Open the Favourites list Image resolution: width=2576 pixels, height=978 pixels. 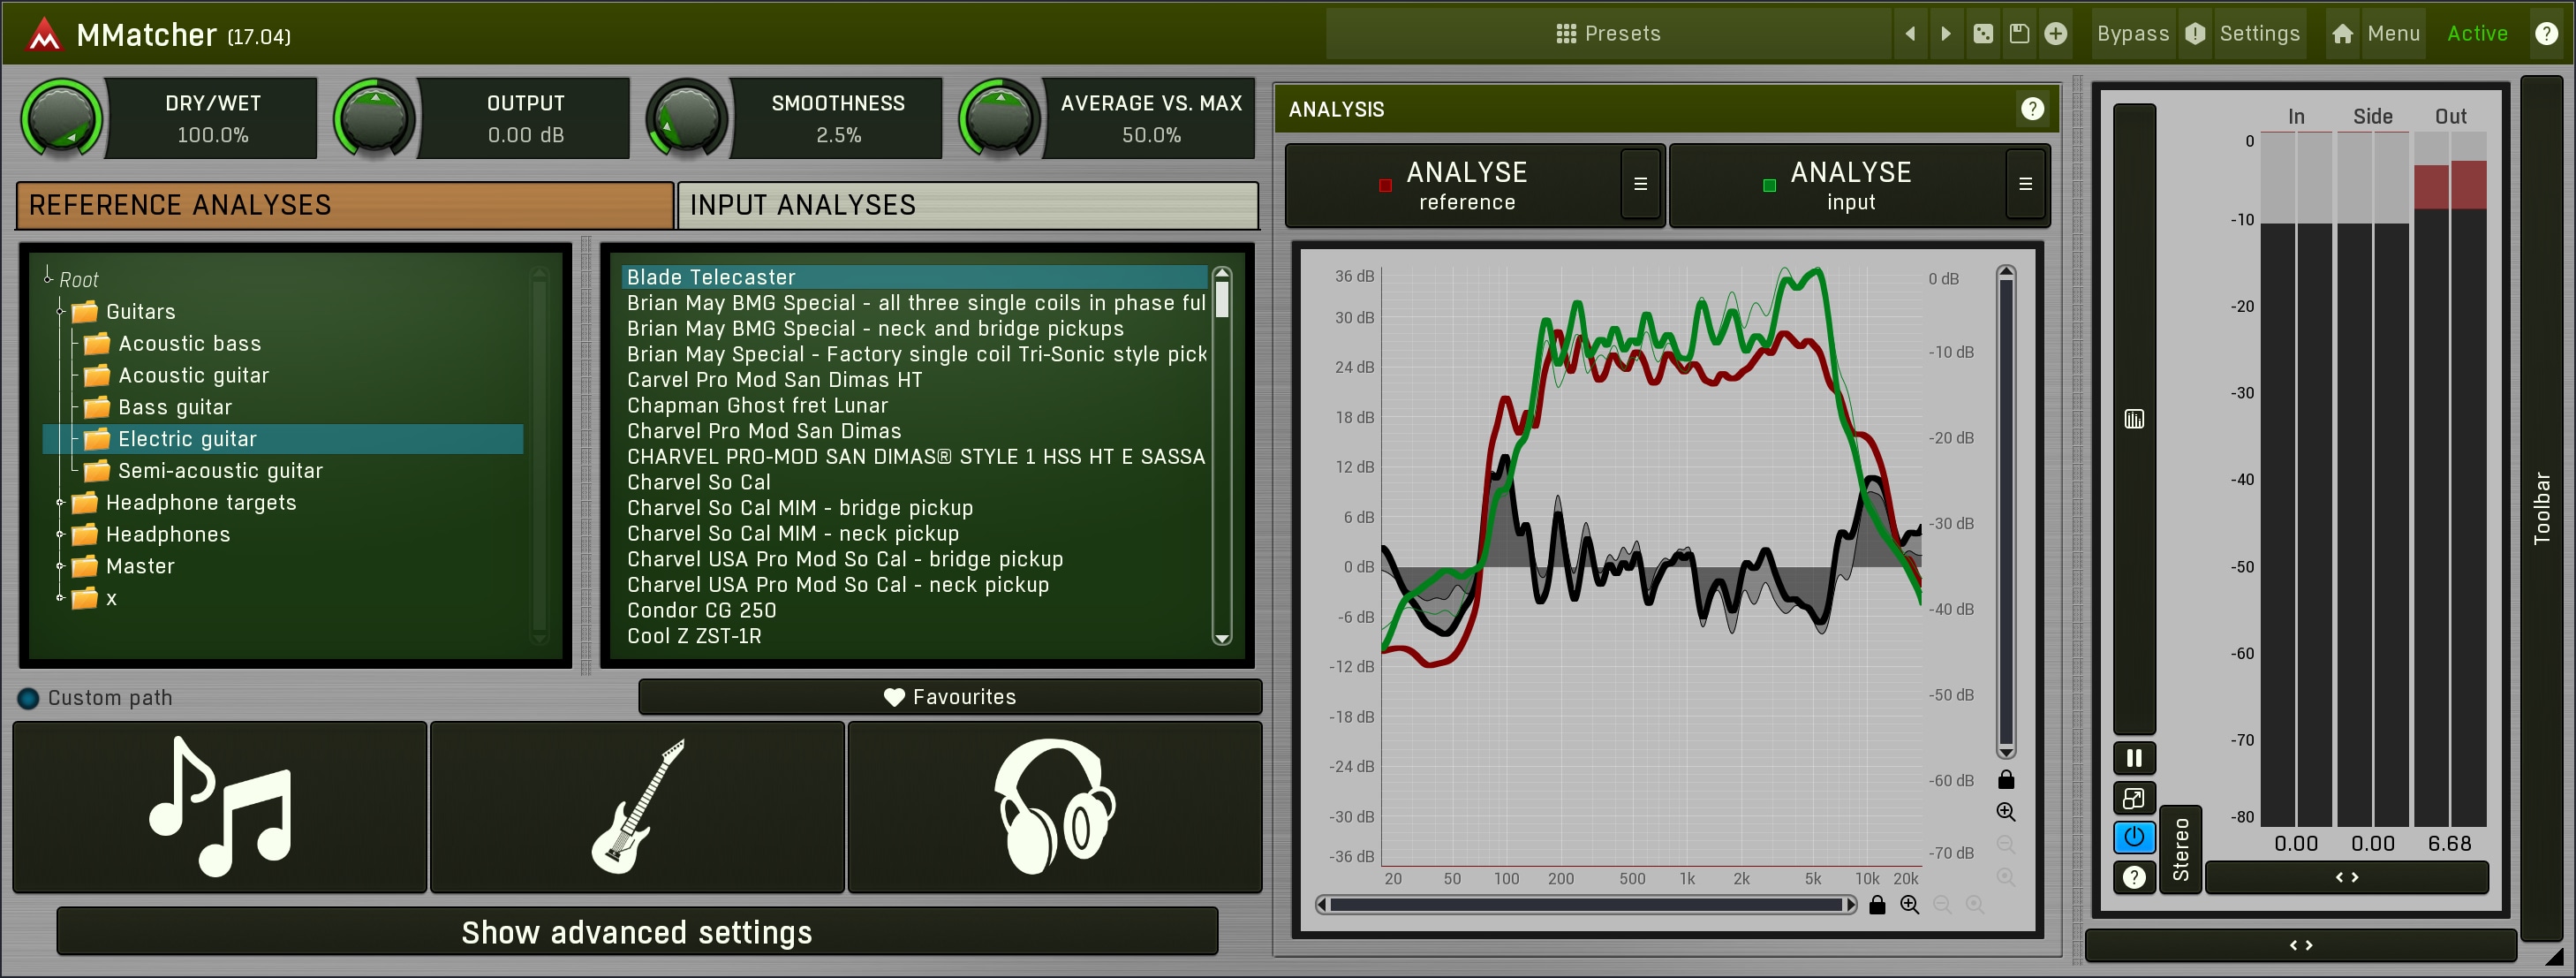949,697
